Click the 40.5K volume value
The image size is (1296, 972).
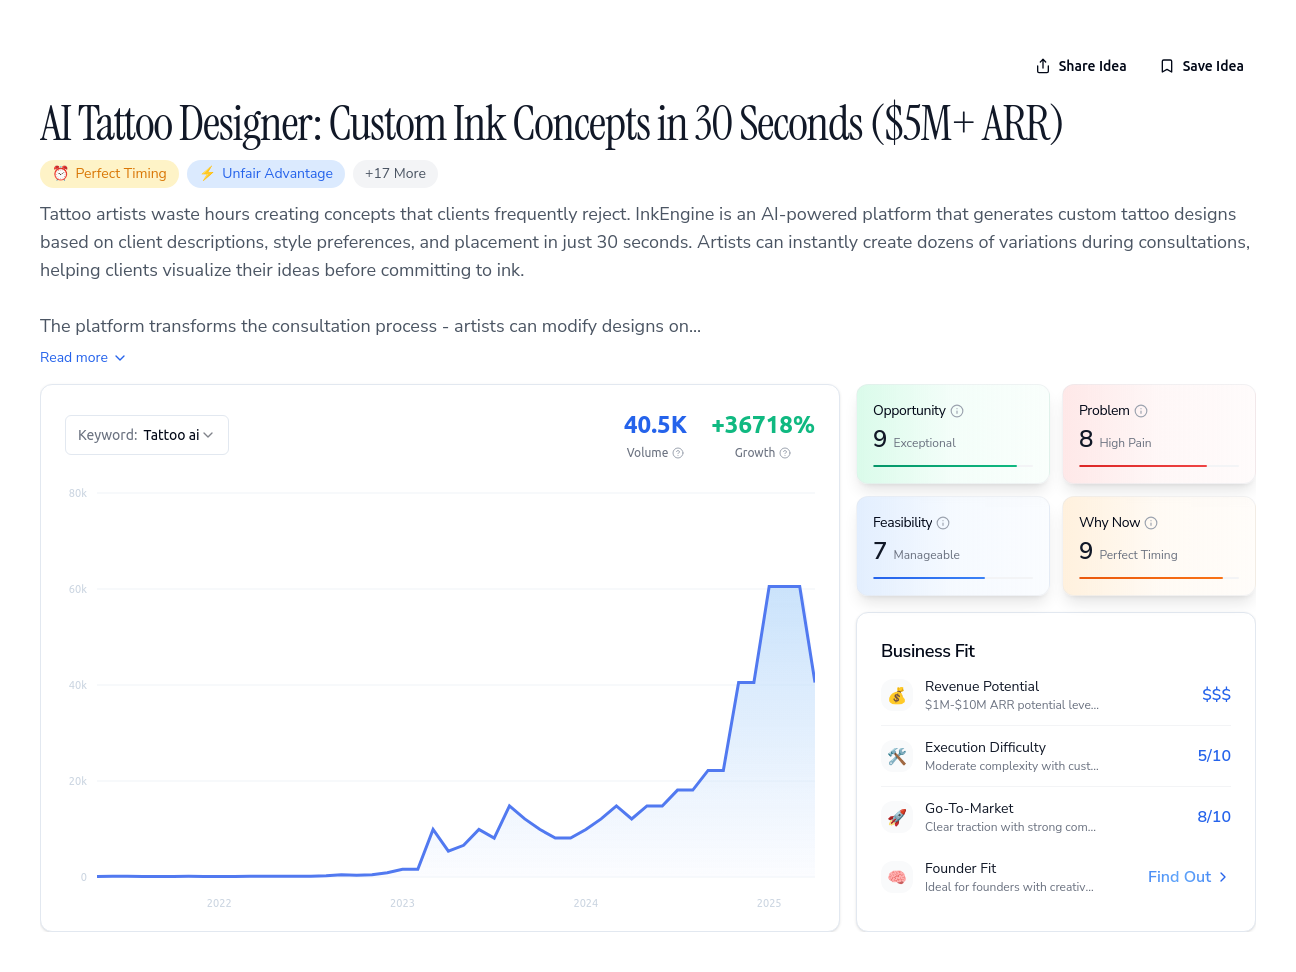[655, 425]
